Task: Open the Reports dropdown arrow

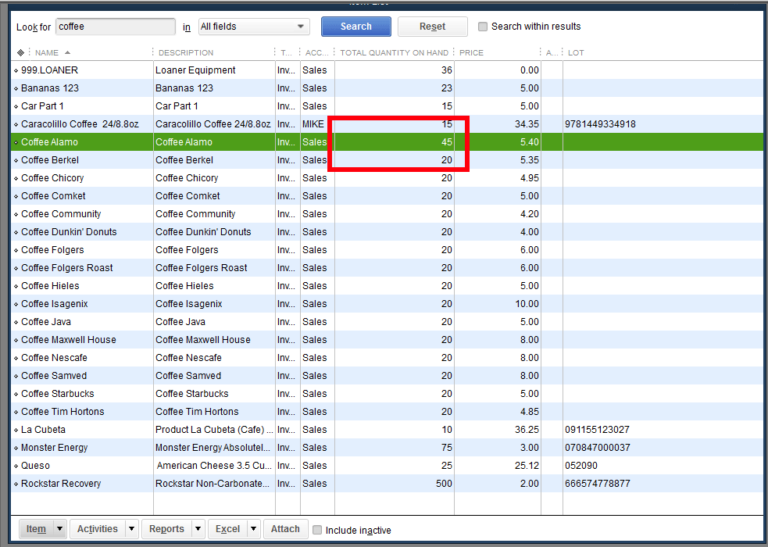Action: click(x=198, y=529)
